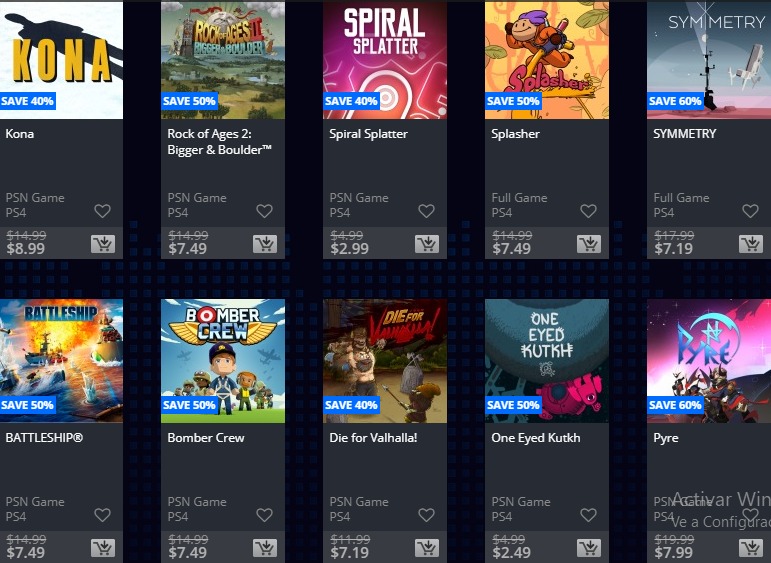Open the SYMMETRY game cover image
The width and height of the screenshot is (771, 563).
[709, 59]
